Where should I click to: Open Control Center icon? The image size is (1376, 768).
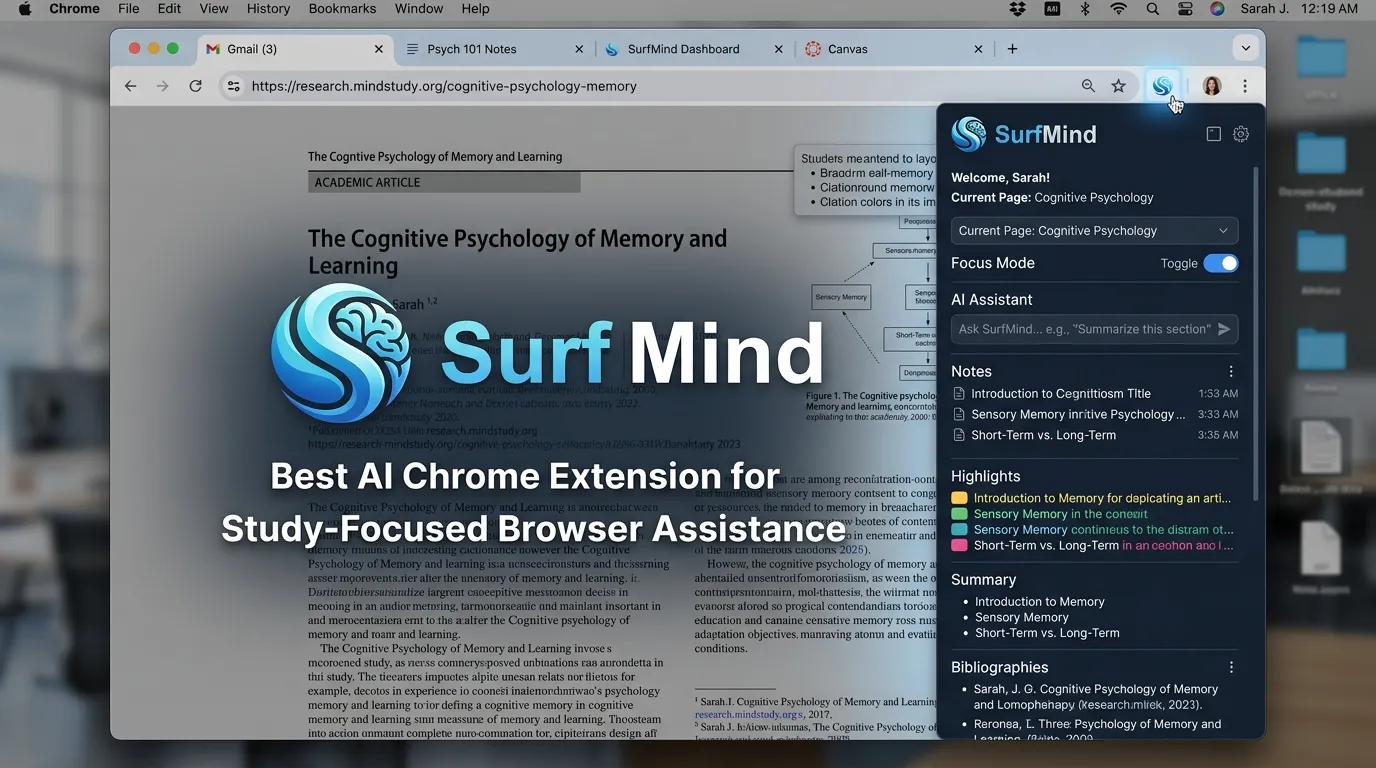(1185, 9)
